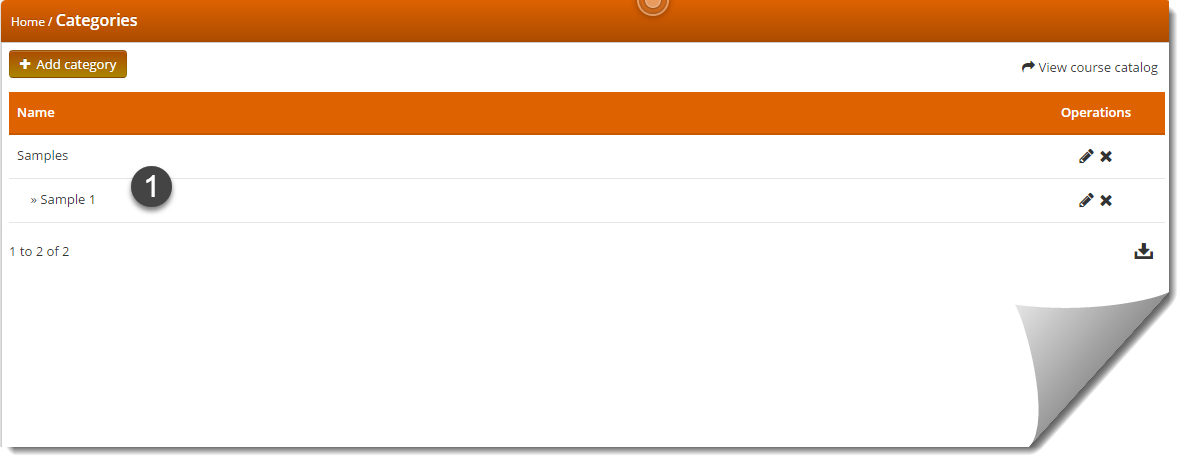Click the "1 to 2 of 2" pagination text

tap(39, 251)
